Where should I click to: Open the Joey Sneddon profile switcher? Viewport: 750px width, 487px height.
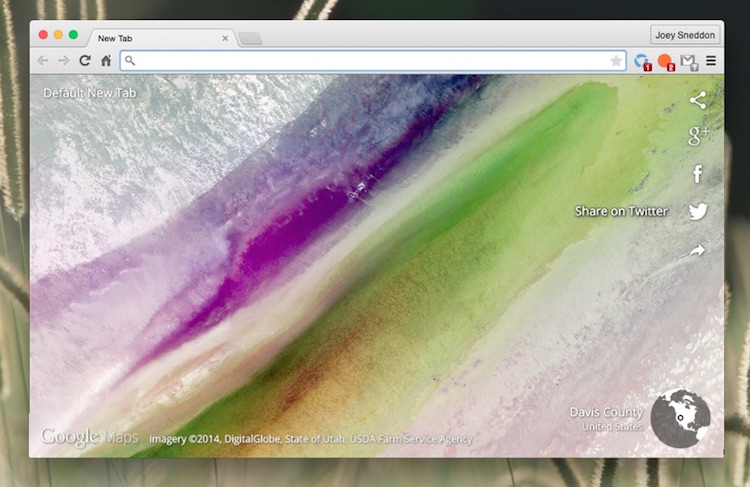point(684,35)
